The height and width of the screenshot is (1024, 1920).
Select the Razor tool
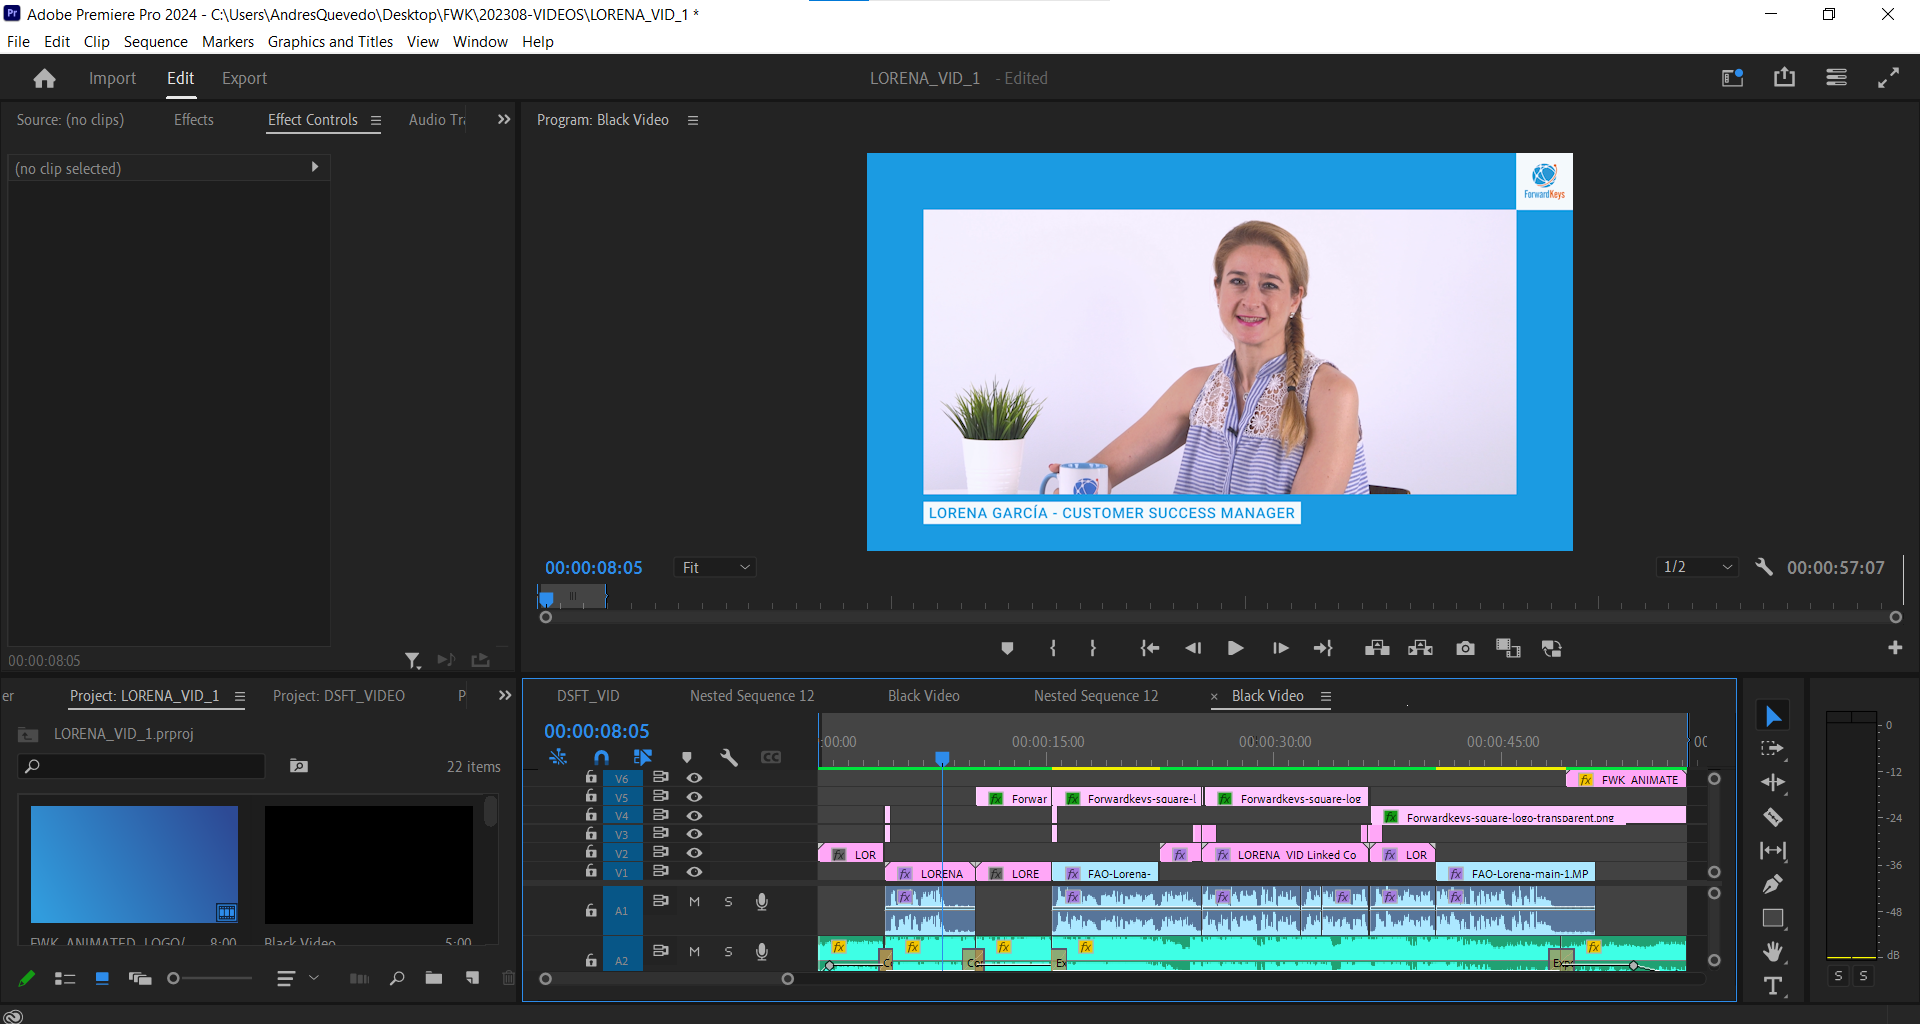tap(1773, 817)
